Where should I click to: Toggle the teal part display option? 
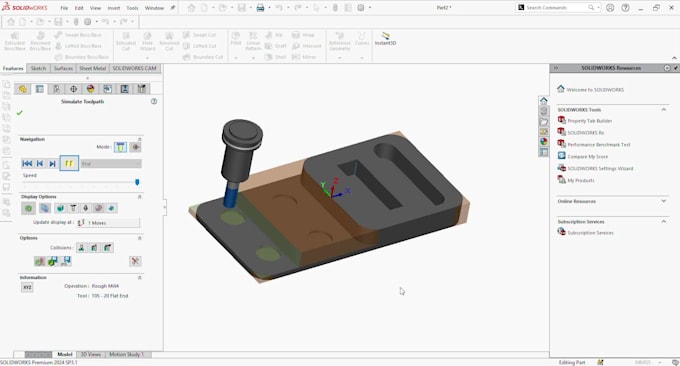click(x=60, y=209)
